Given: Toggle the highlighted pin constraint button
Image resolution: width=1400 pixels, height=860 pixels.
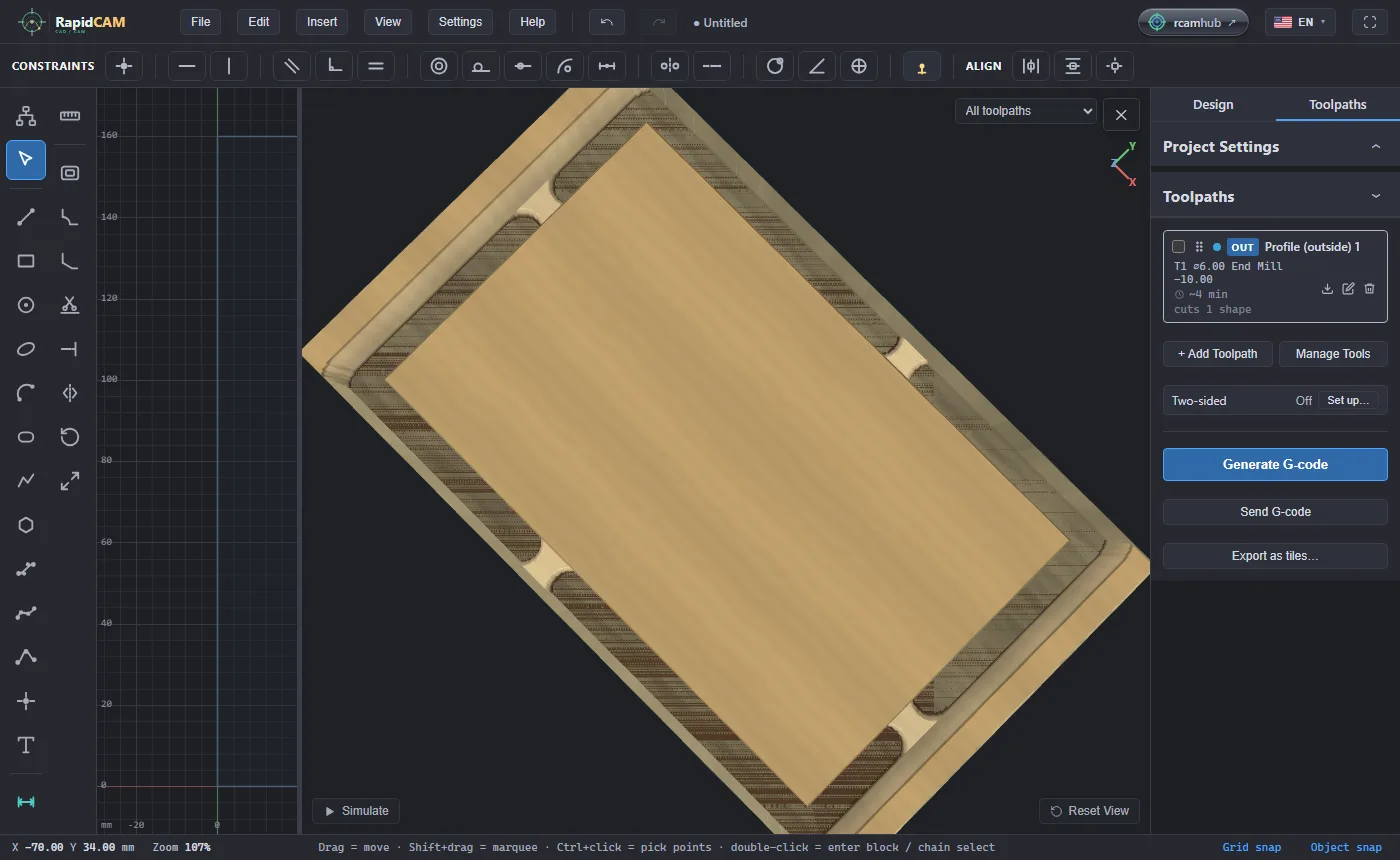Looking at the screenshot, I should tap(921, 66).
